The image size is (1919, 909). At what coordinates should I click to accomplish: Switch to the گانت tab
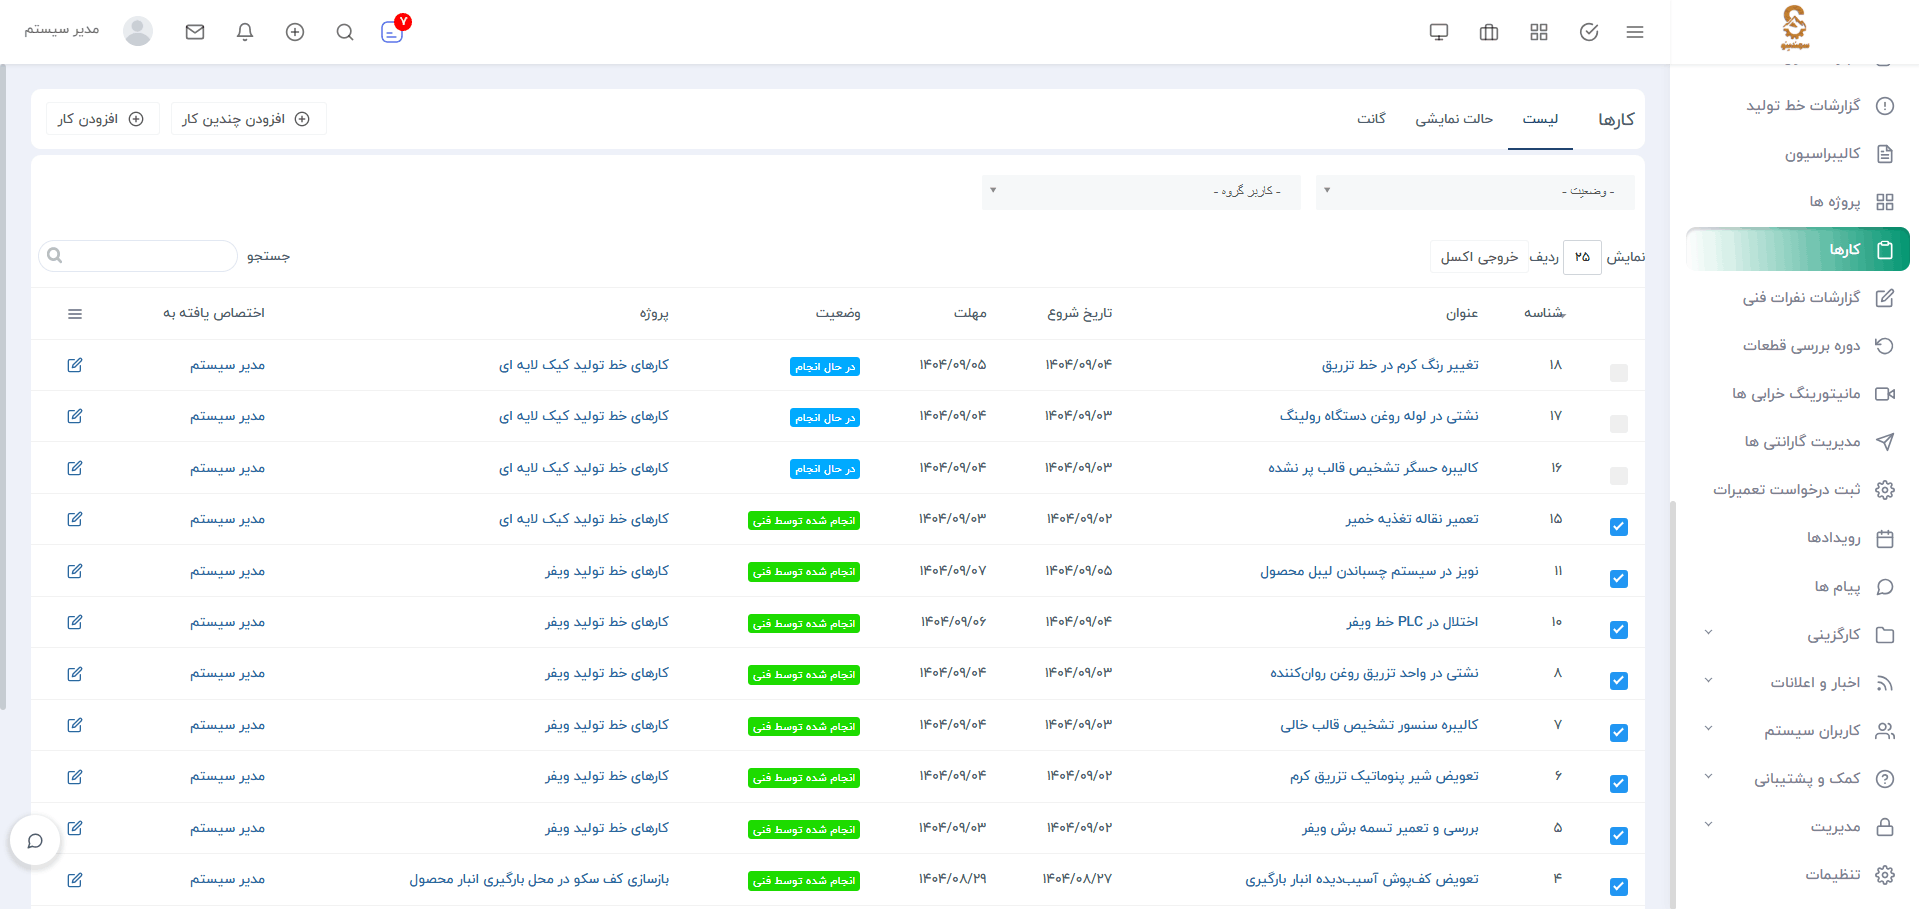click(x=1371, y=119)
